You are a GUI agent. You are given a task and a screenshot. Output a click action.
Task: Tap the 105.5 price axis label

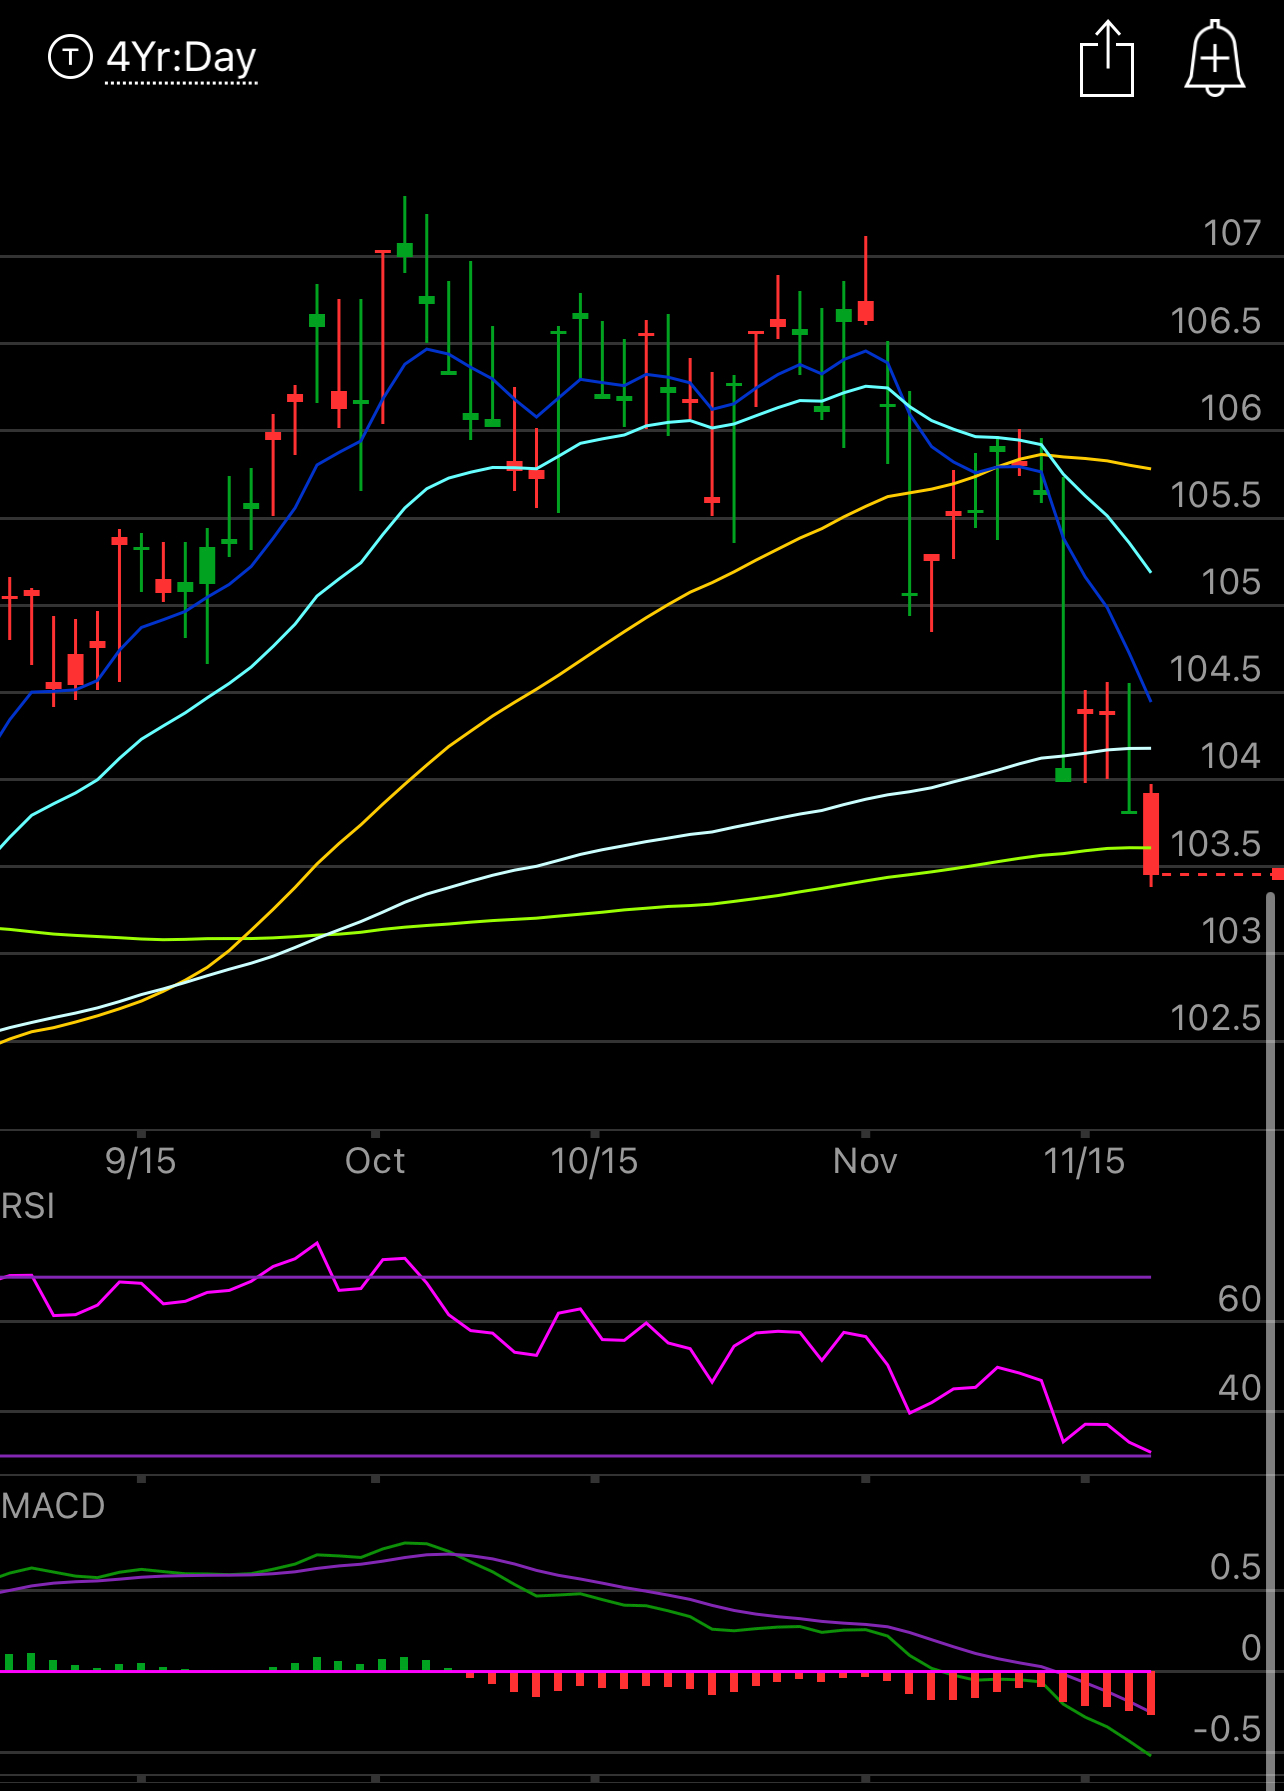pos(1216,495)
